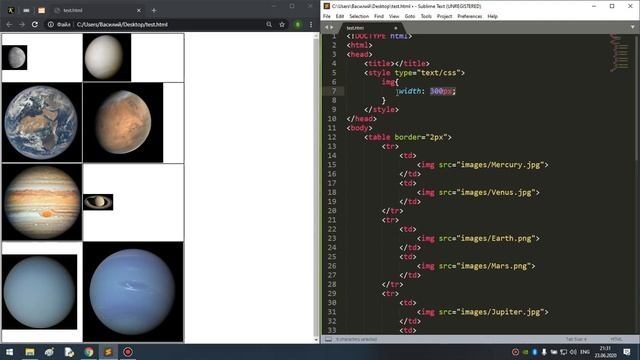Go forward in the Chrome browser
640x360 pixels.
tap(22, 24)
